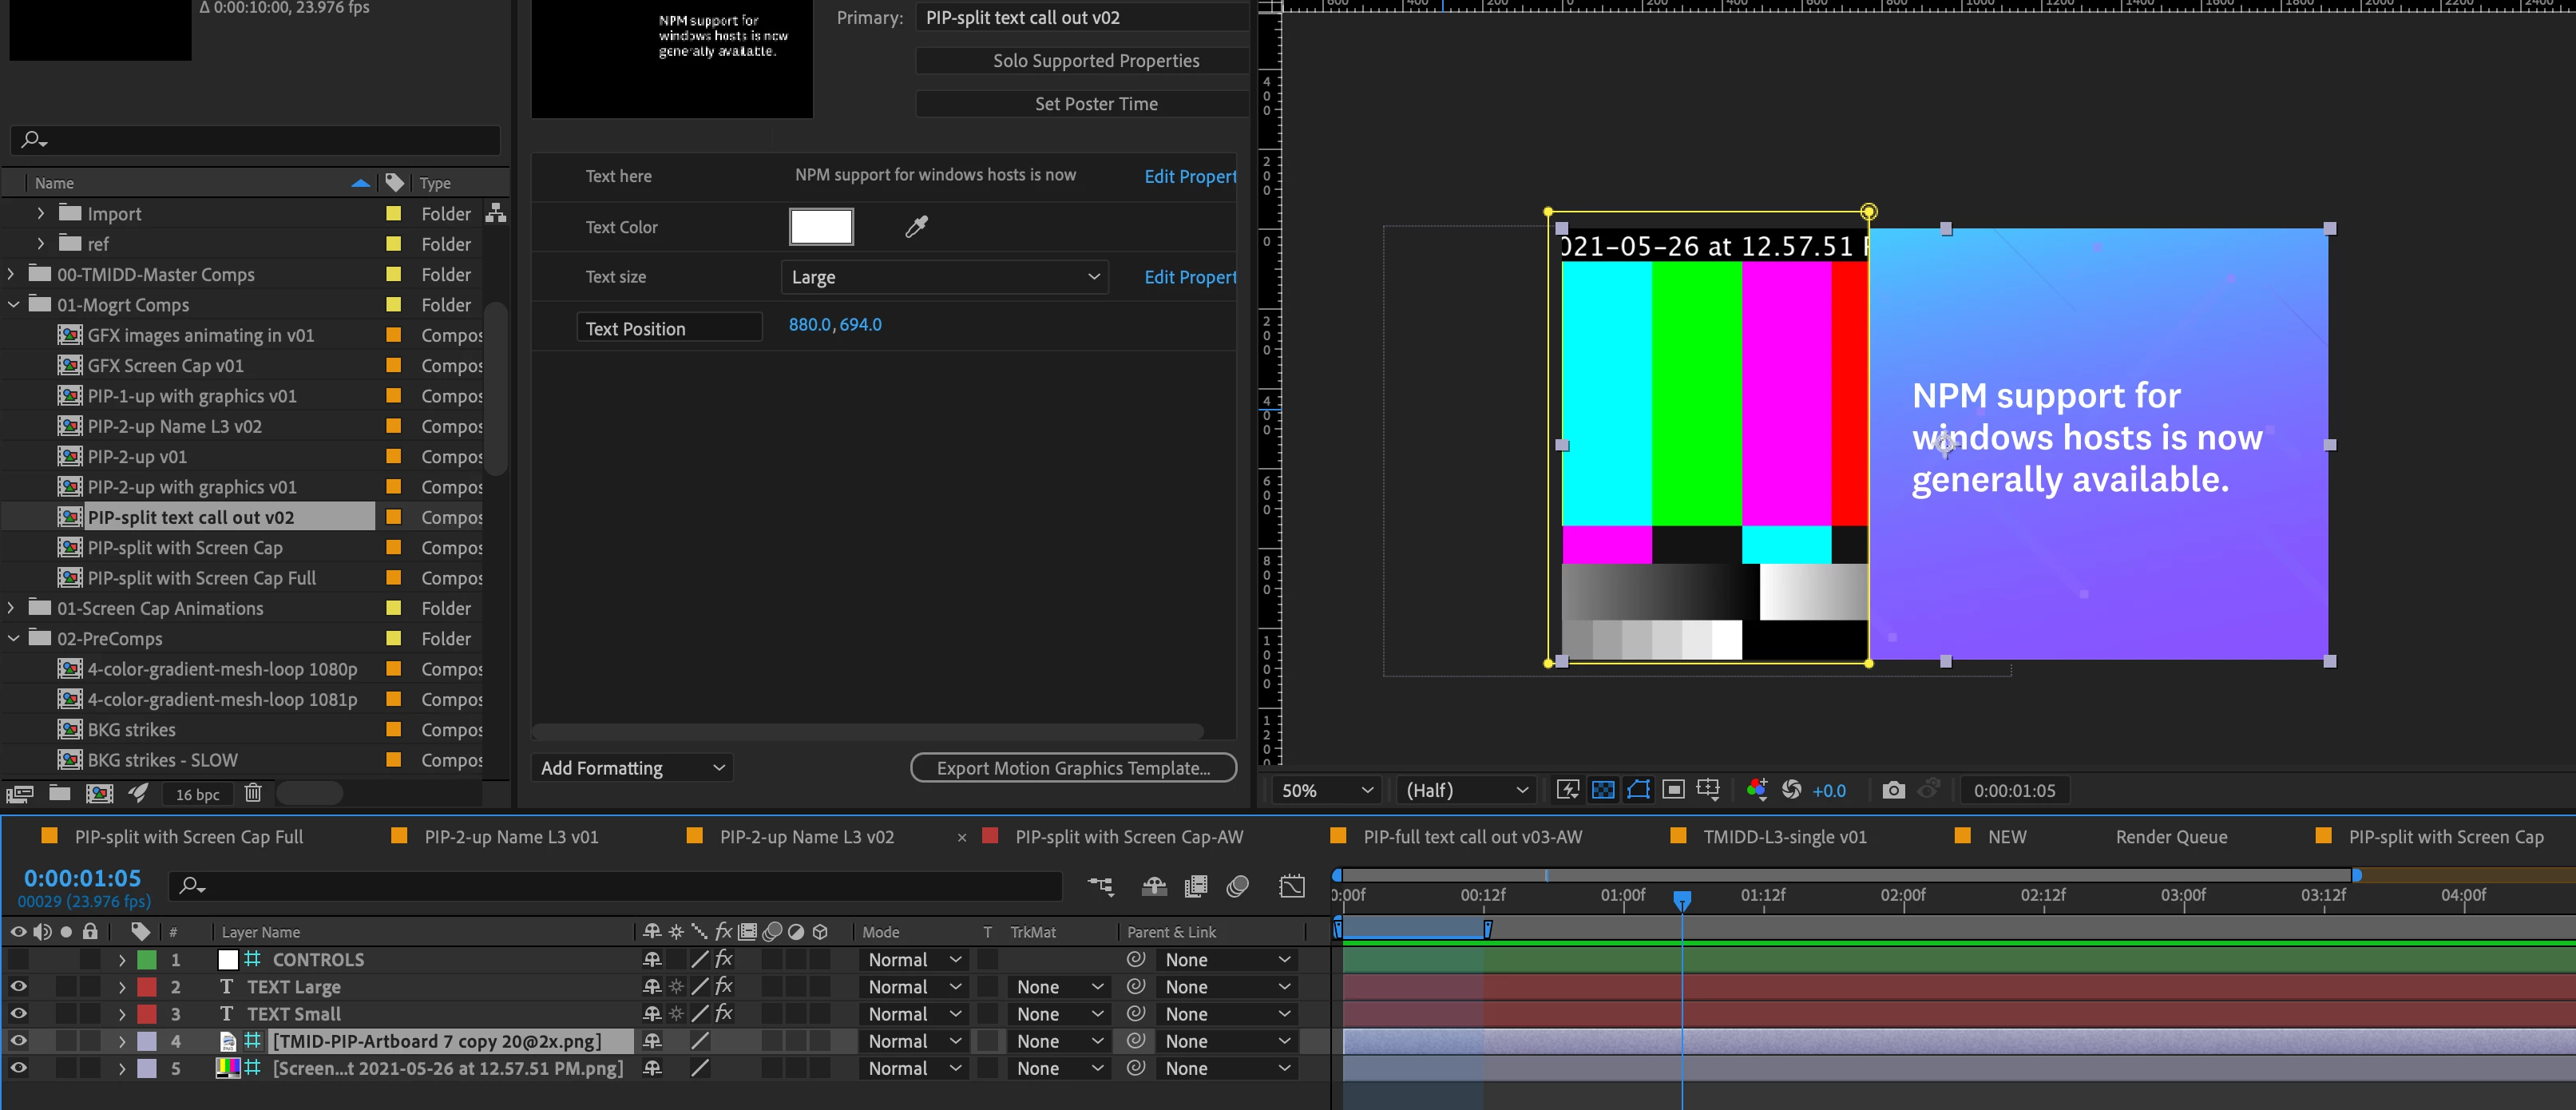Click the eyedropper next to Text Color
Viewport: 2576px width, 1110px height.
916,227
